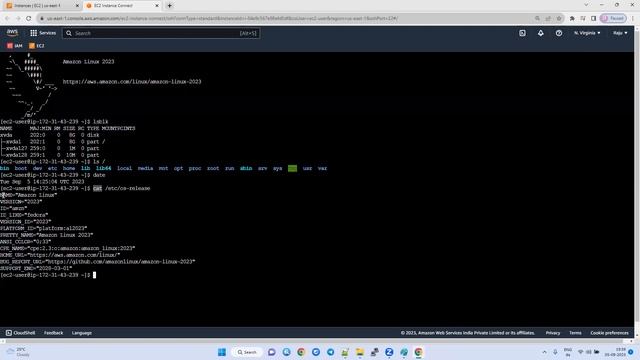Open the Windows Start button
The image size is (640, 360).
click(x=222, y=352)
